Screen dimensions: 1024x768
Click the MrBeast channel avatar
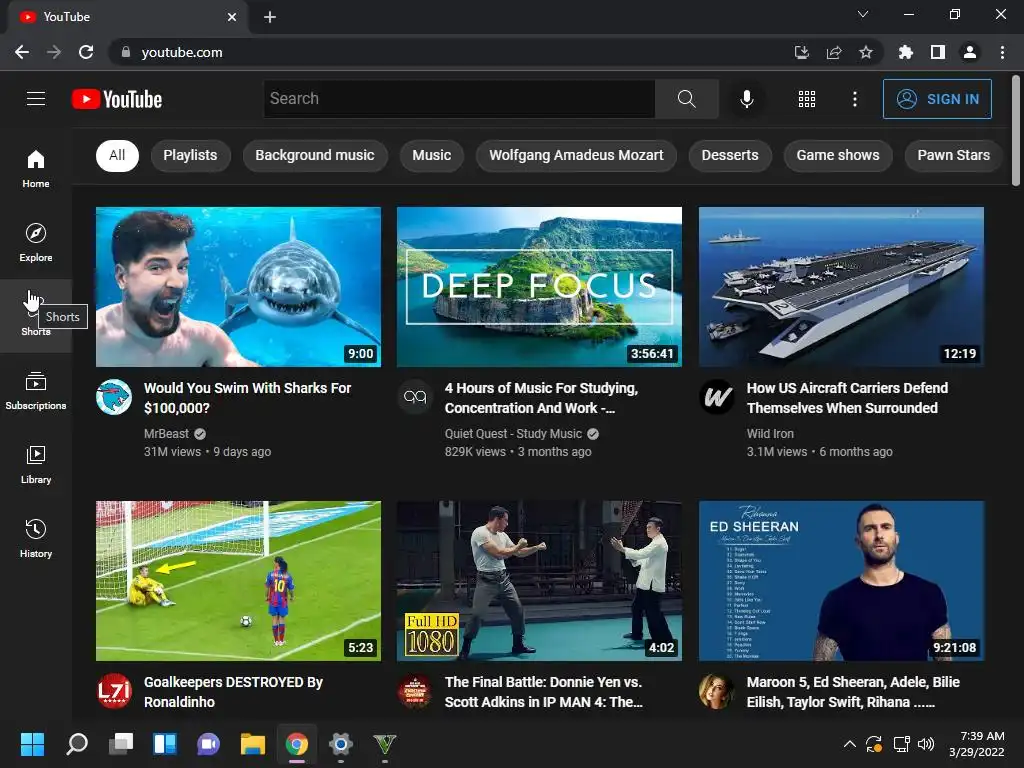point(114,396)
